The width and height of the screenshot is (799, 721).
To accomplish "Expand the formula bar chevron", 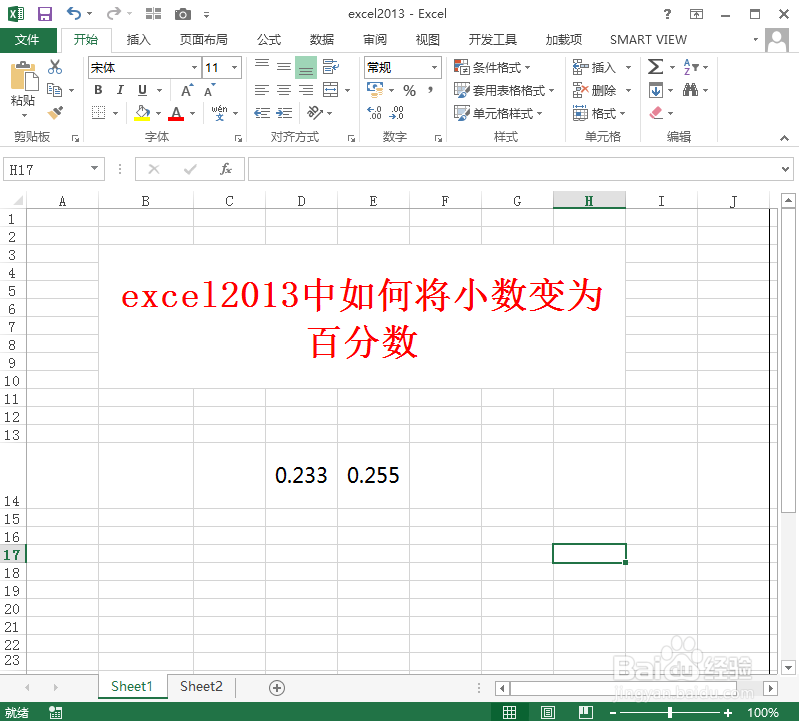I will [x=785, y=169].
